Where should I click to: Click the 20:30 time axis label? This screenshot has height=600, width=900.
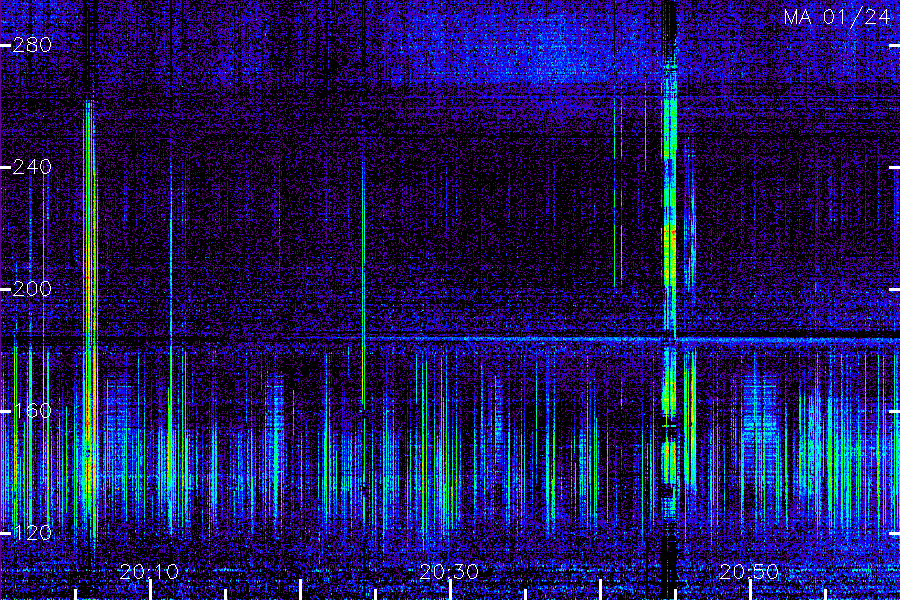point(449,572)
